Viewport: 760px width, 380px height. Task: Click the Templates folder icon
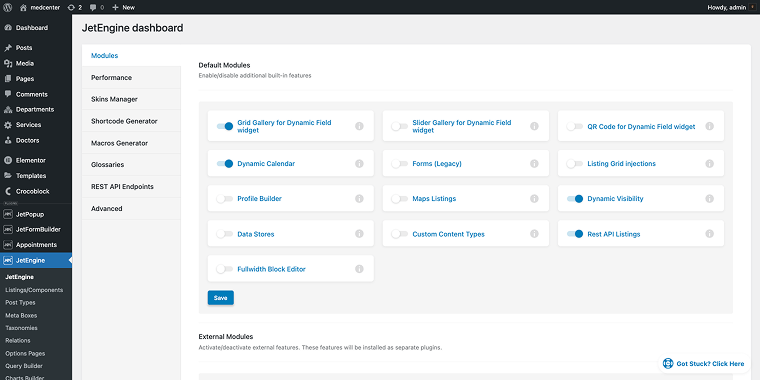point(8,176)
